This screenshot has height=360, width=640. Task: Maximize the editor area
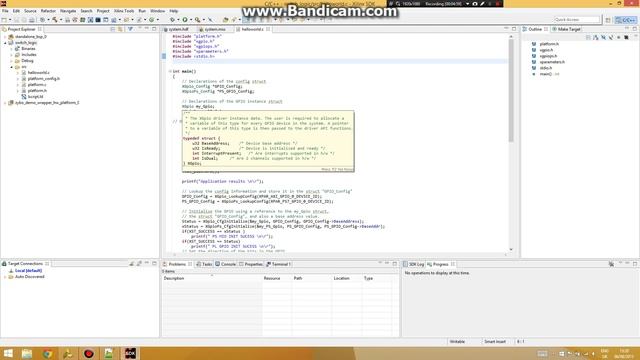(x=514, y=29)
